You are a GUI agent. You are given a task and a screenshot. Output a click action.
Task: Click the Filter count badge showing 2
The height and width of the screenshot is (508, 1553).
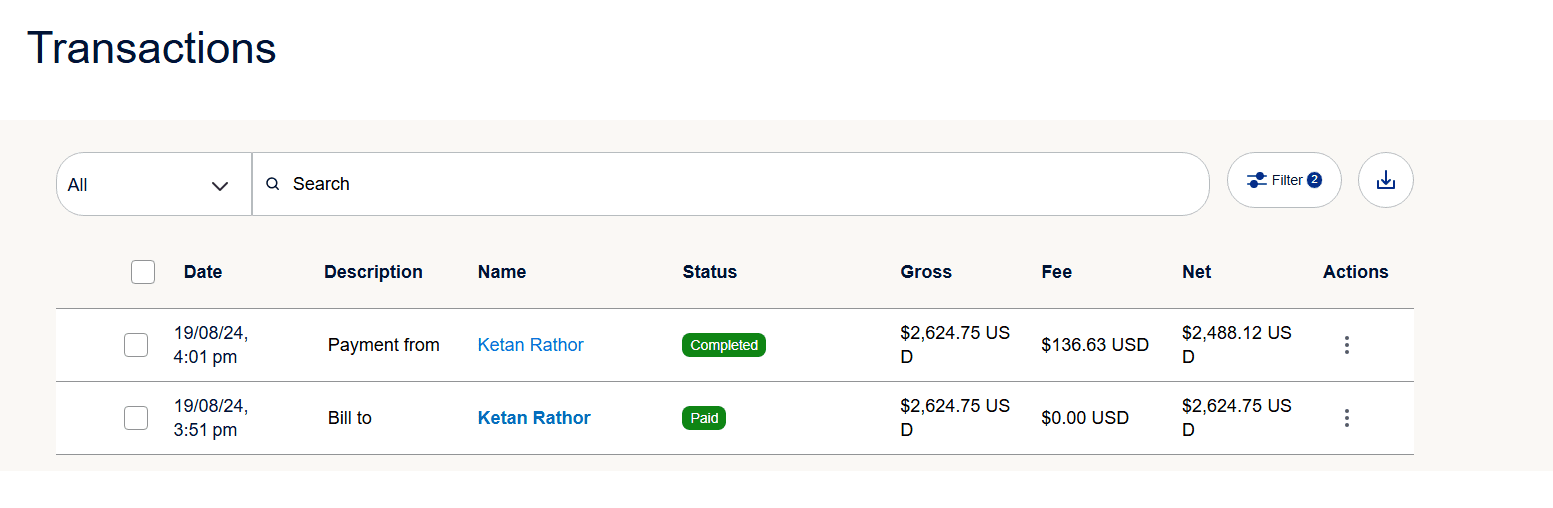[x=1314, y=180]
